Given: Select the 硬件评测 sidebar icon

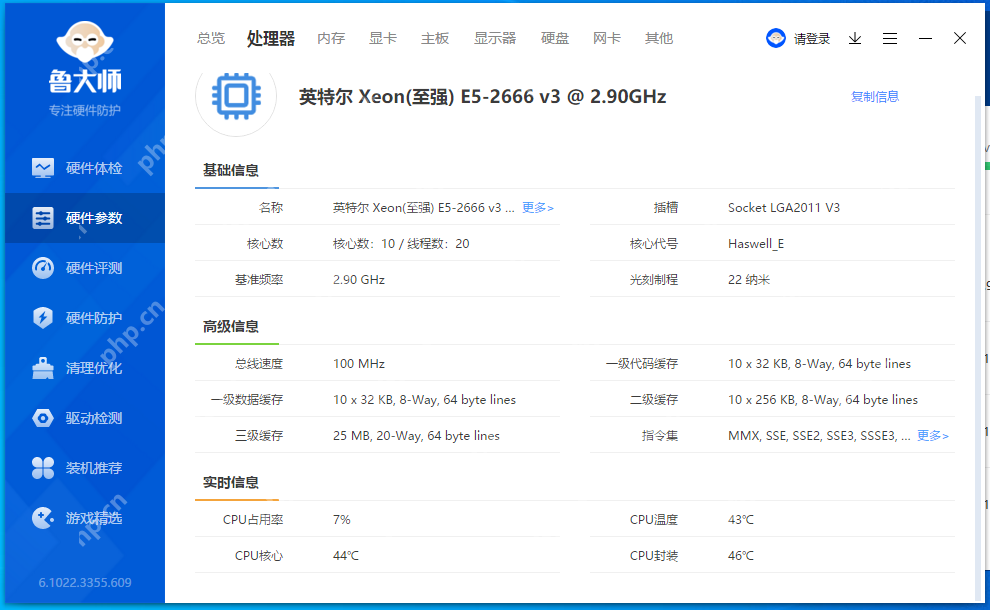Looking at the screenshot, I should tap(84, 267).
